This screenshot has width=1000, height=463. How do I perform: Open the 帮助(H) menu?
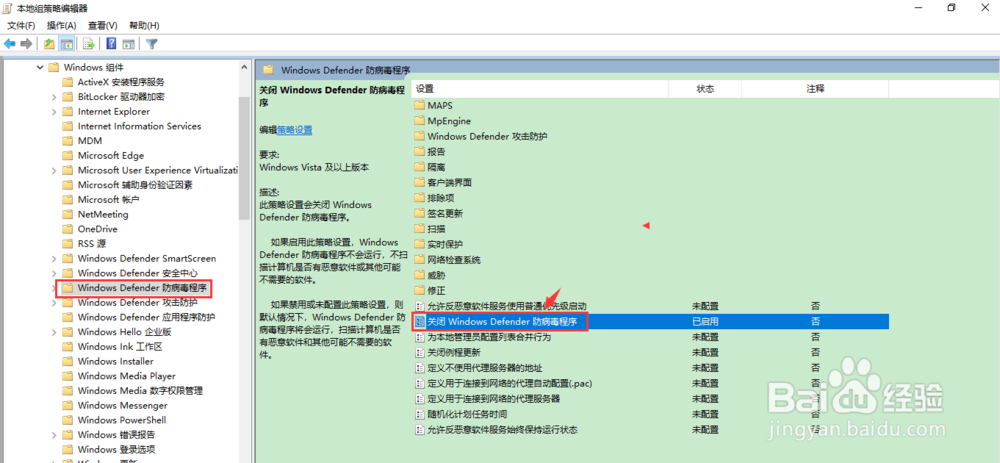pos(144,26)
